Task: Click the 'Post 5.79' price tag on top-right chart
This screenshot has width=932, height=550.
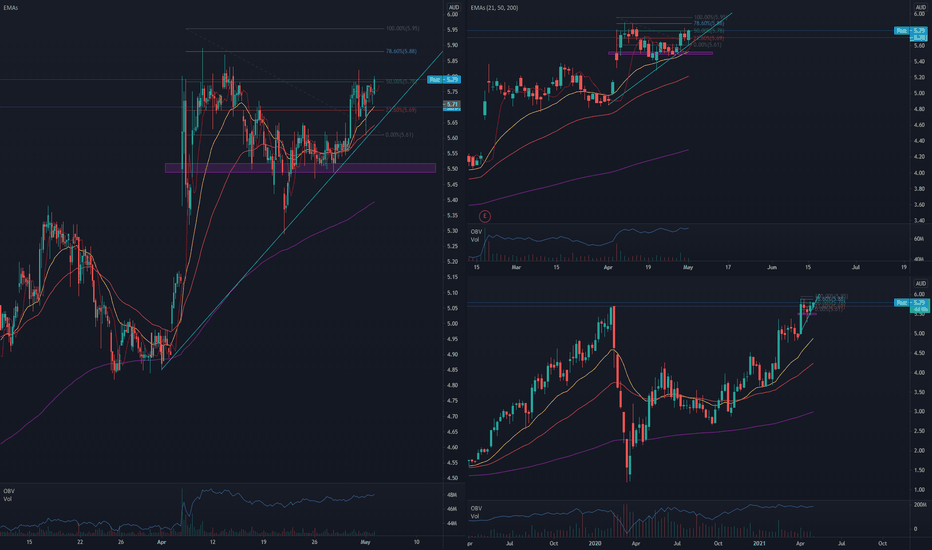Action: [911, 30]
